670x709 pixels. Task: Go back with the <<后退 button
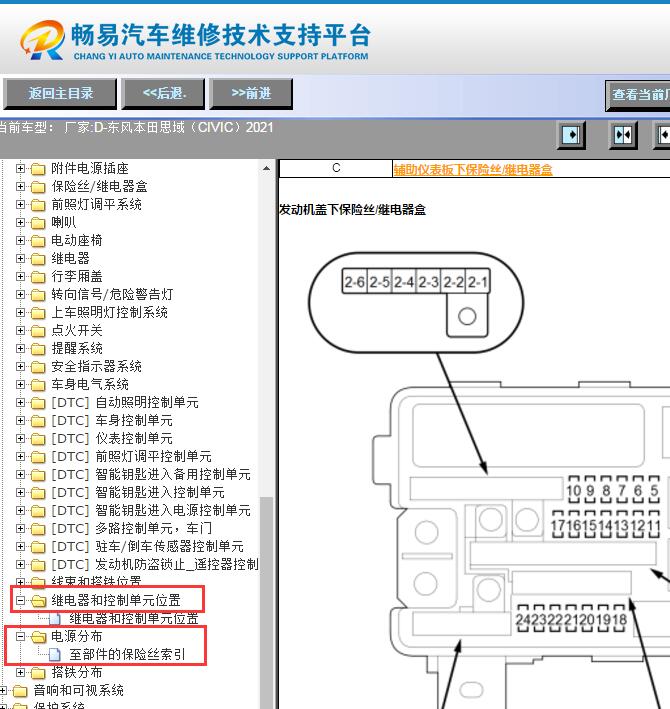[x=164, y=94]
